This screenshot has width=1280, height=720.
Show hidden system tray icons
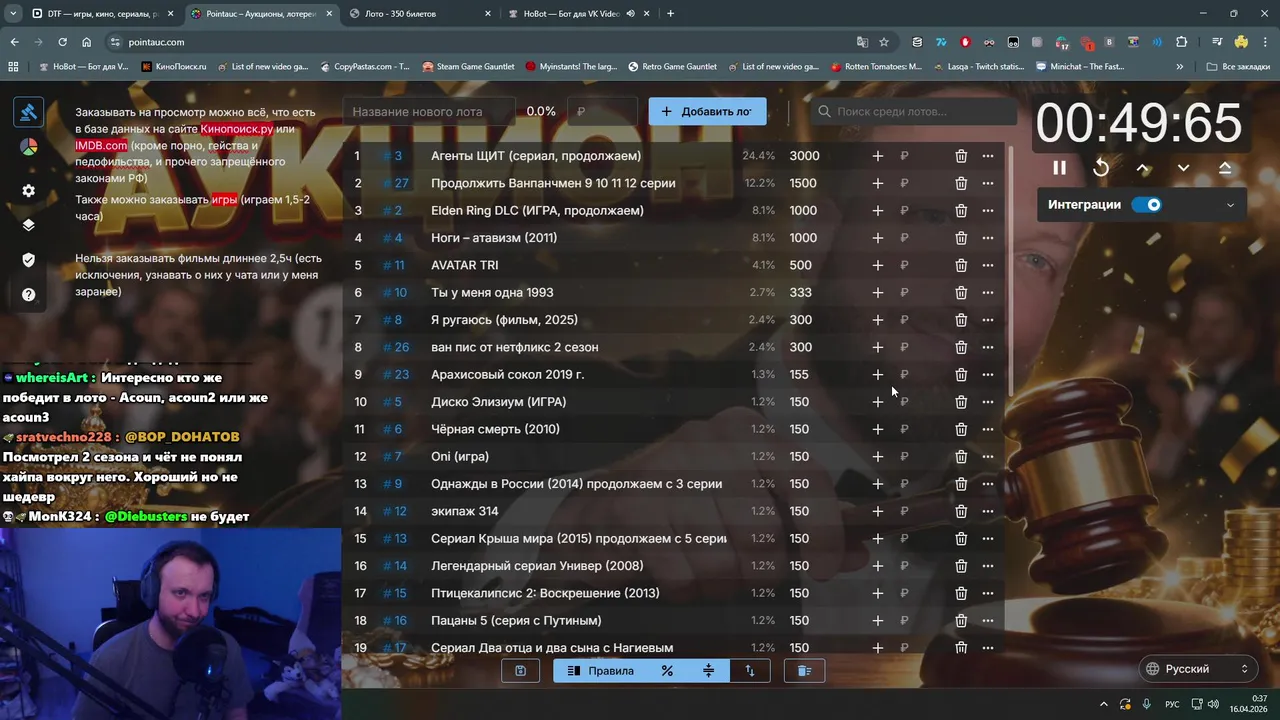(1104, 704)
